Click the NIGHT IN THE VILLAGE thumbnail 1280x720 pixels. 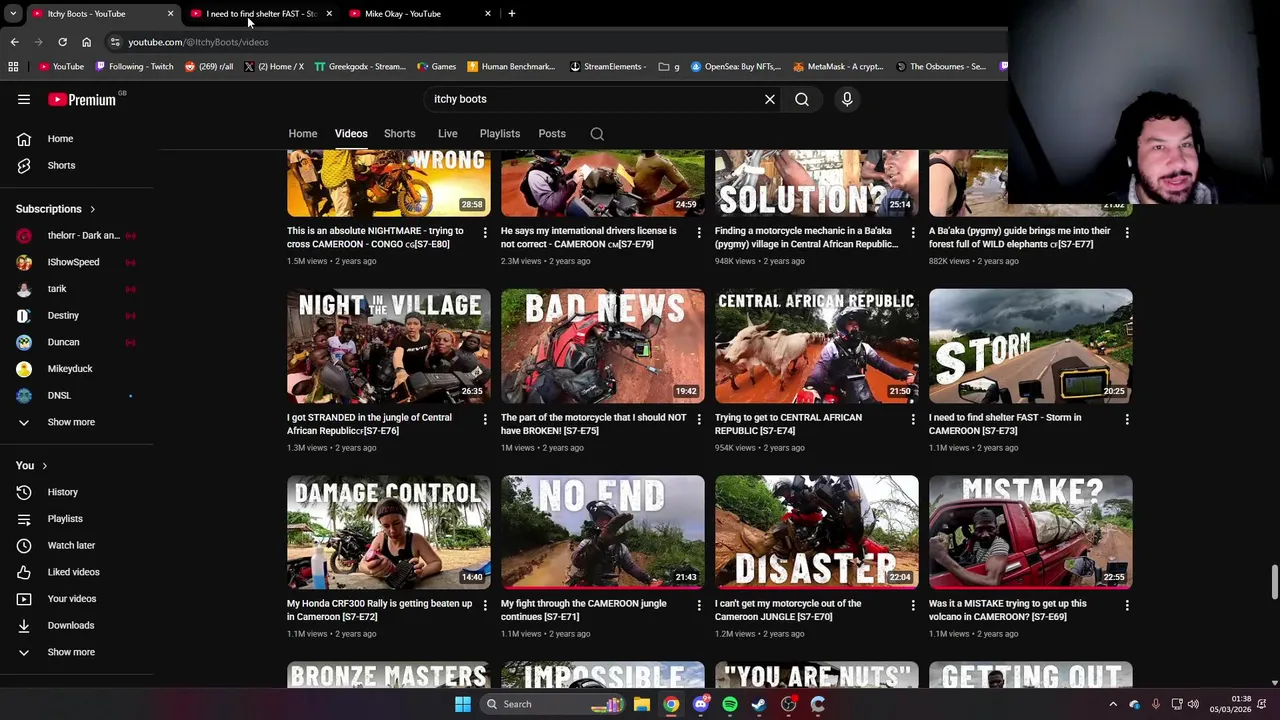click(x=389, y=346)
